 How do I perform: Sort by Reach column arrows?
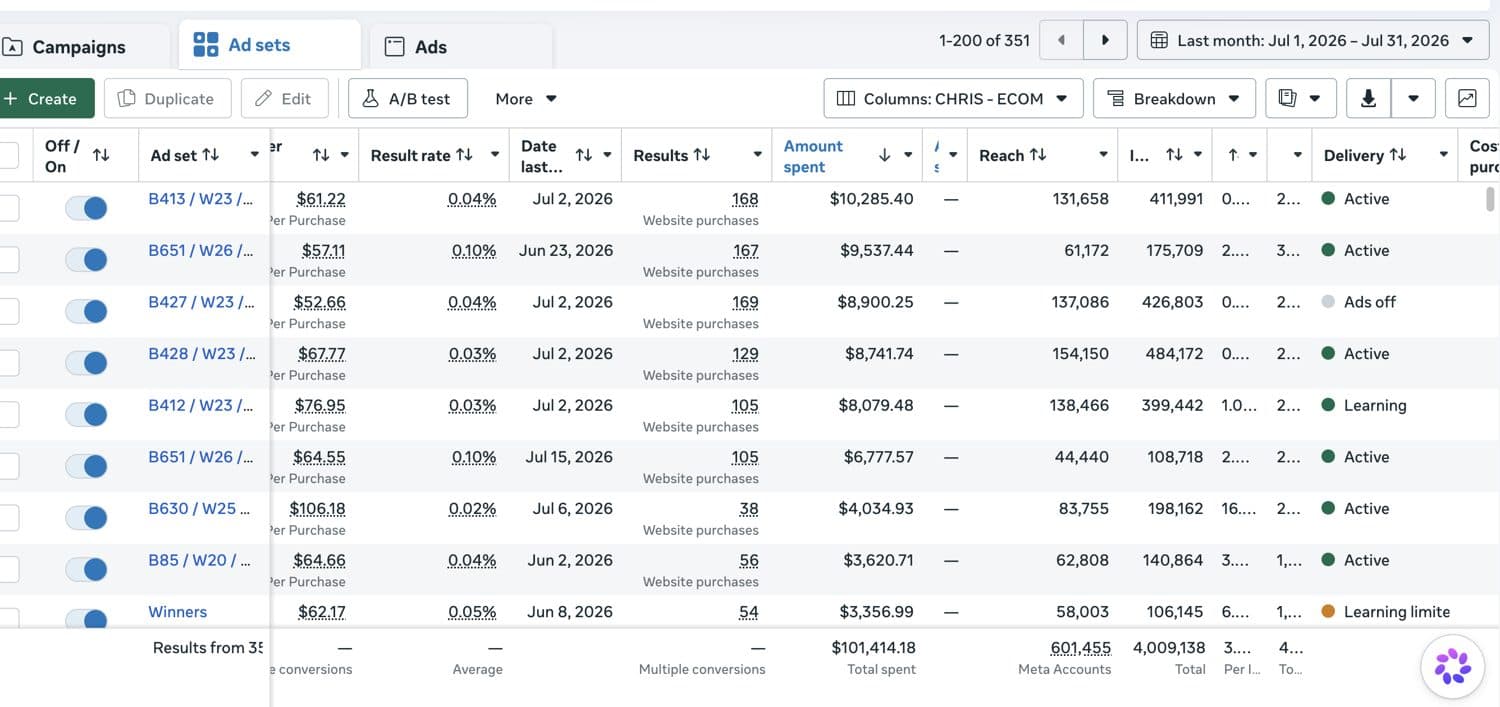tap(1038, 155)
